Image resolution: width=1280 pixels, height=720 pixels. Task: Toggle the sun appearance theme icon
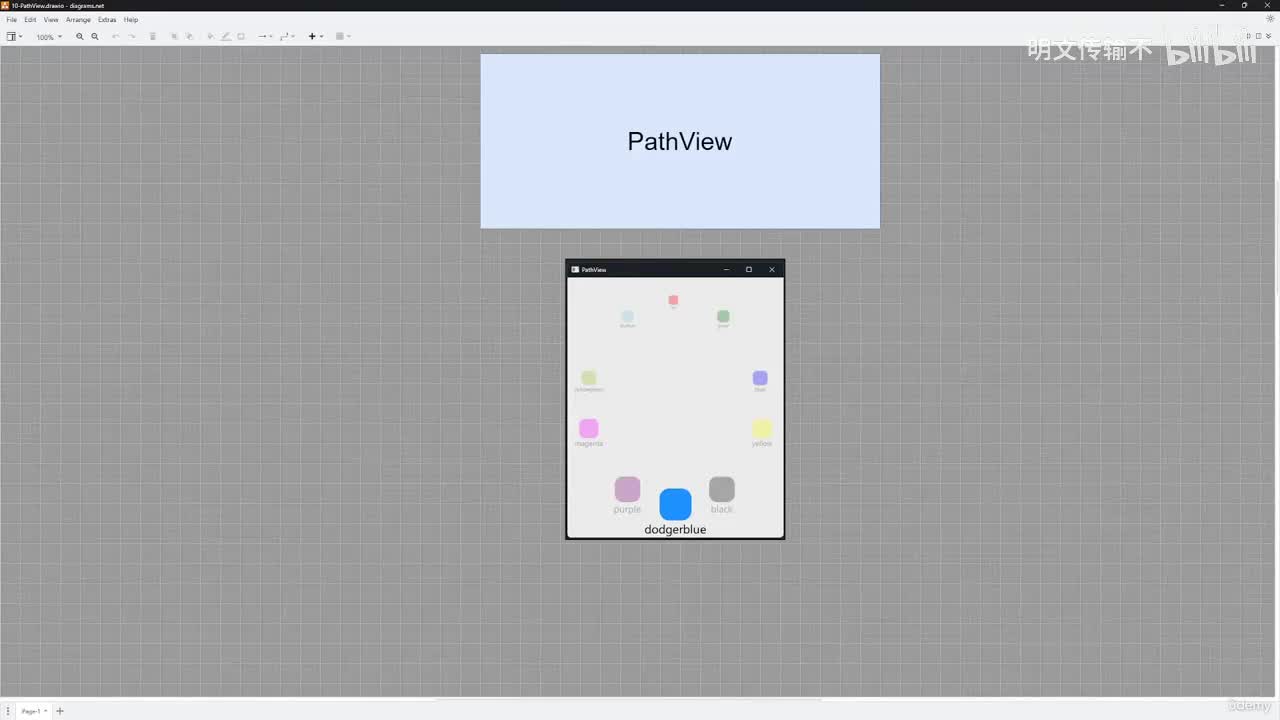point(1271,19)
